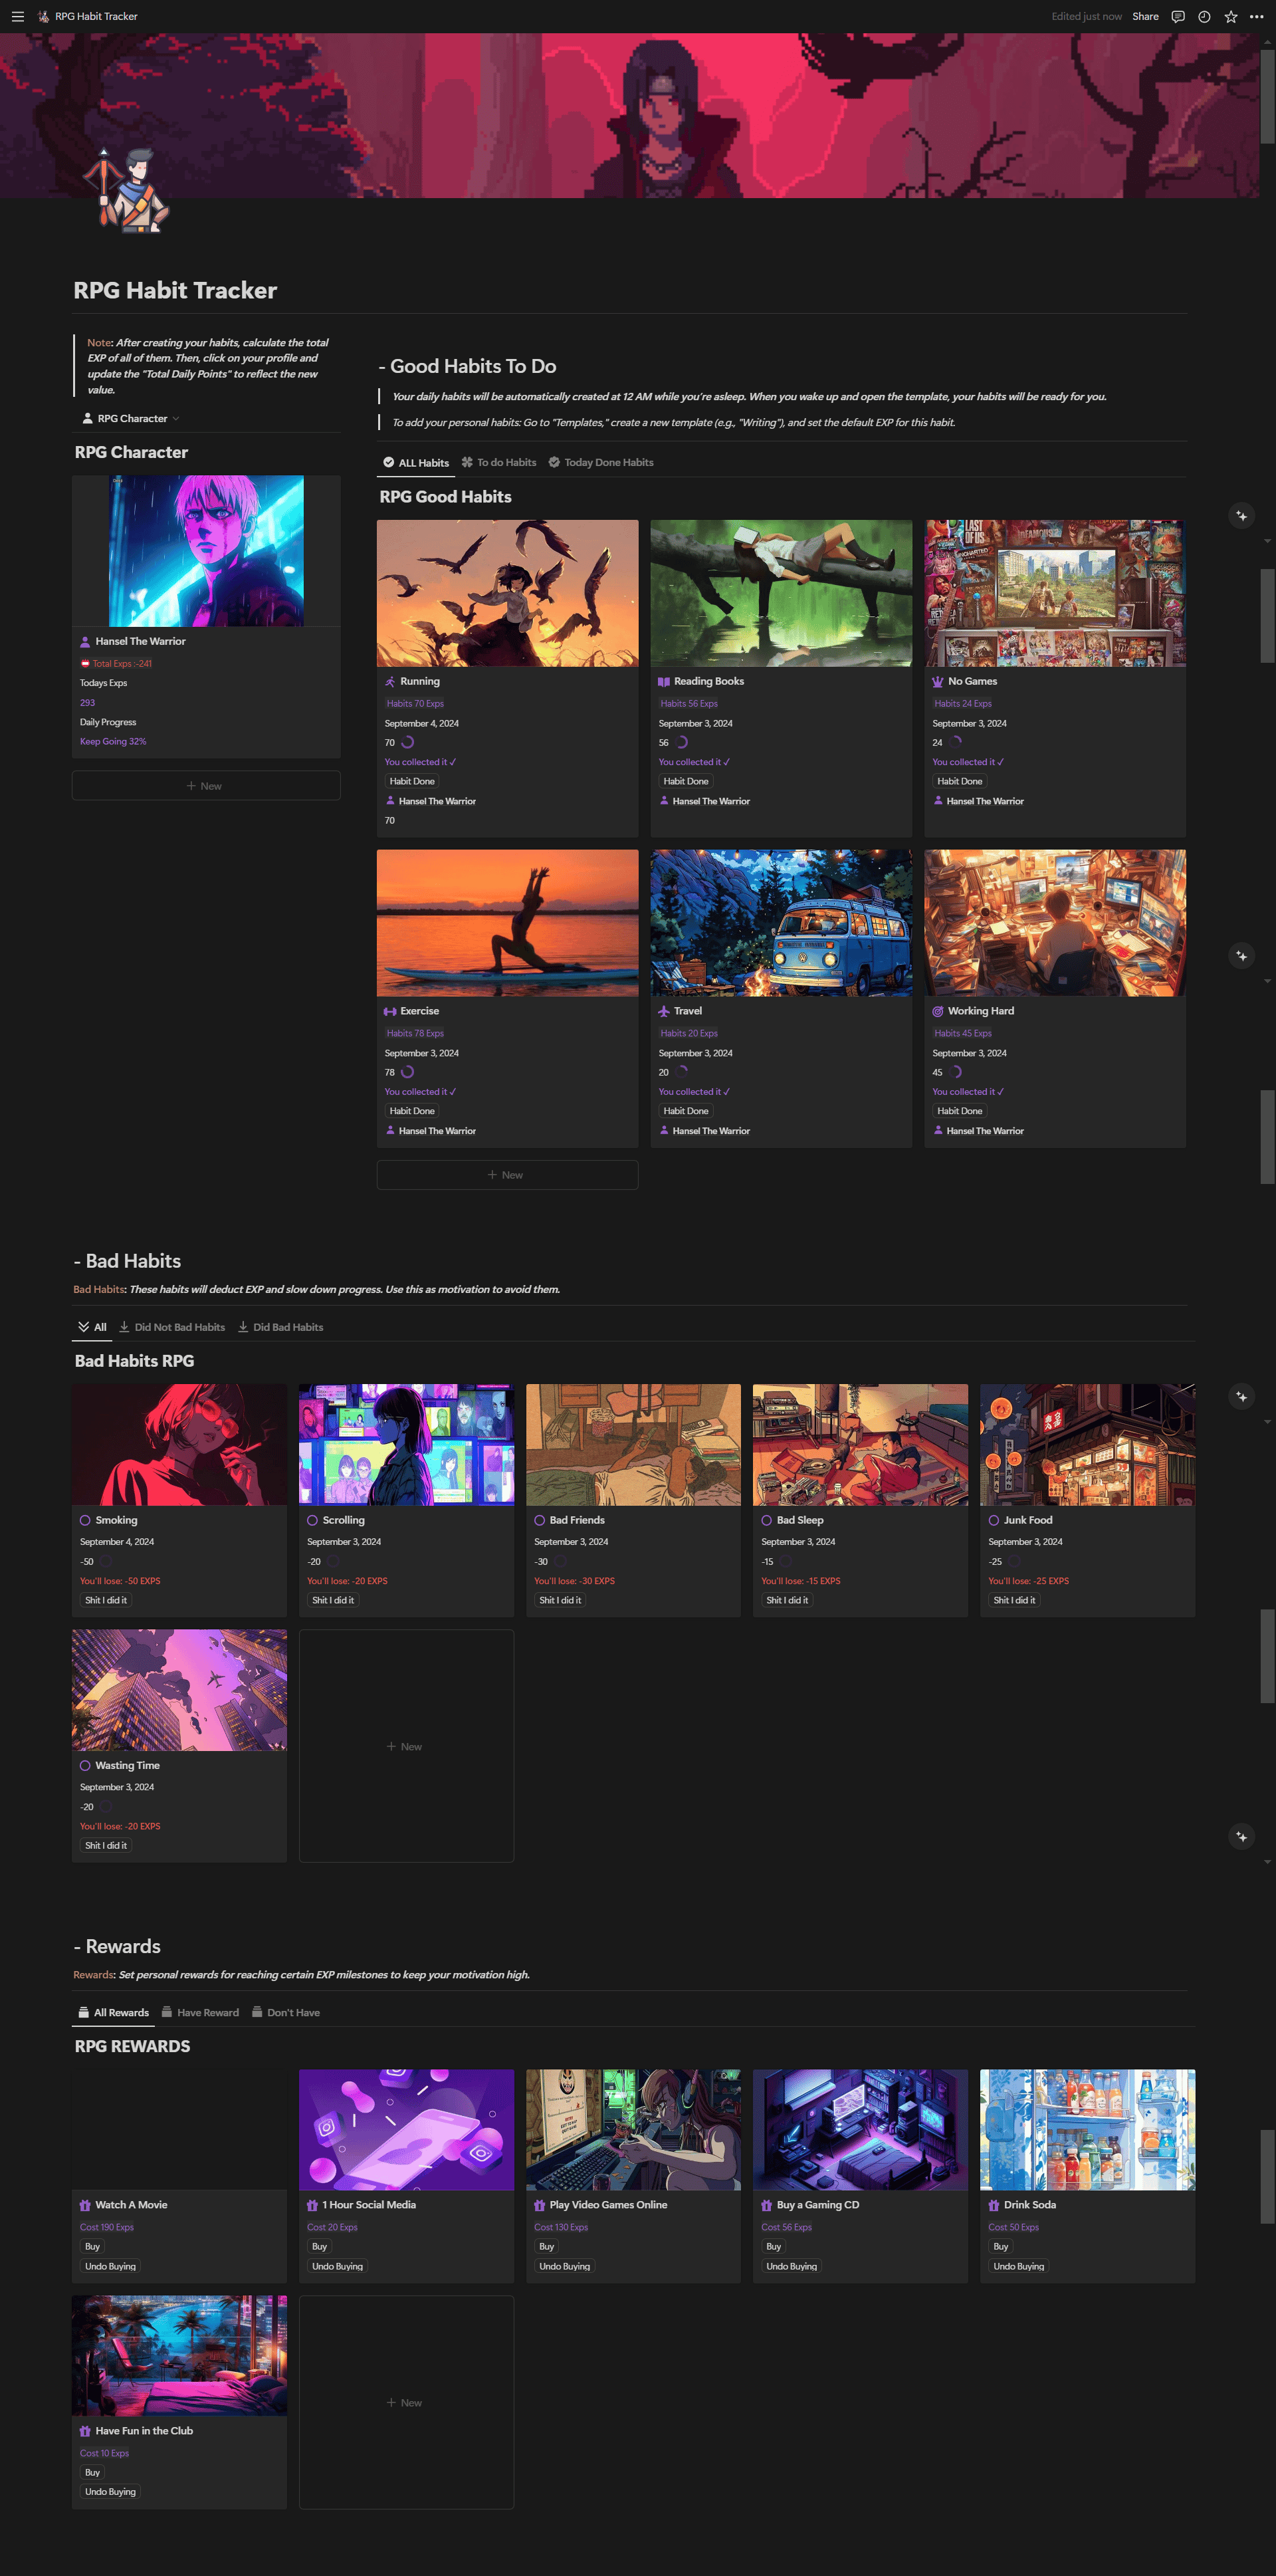The height and width of the screenshot is (2576, 1276).
Task: Click Buy on Watch A Movie reward
Action: coord(92,2246)
